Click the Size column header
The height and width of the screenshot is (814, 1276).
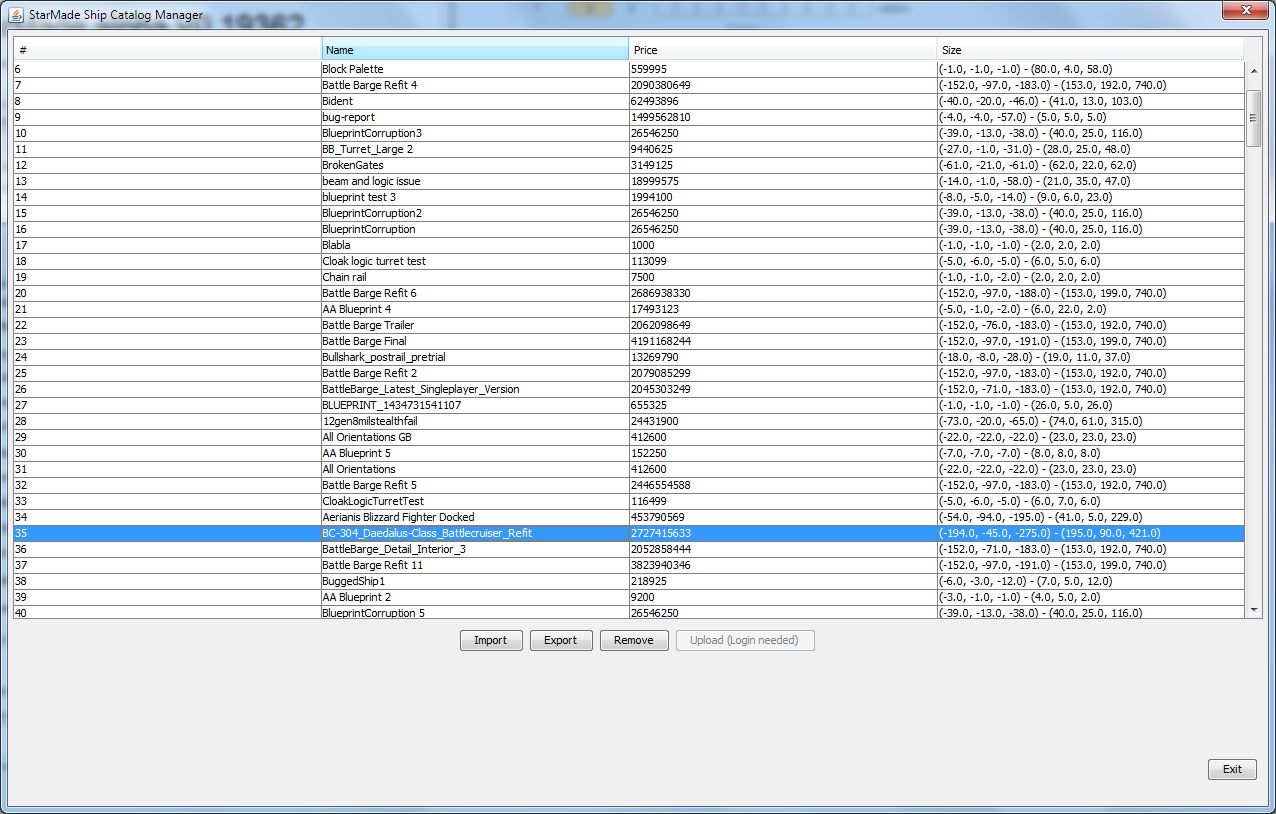pyautogui.click(x=1090, y=50)
